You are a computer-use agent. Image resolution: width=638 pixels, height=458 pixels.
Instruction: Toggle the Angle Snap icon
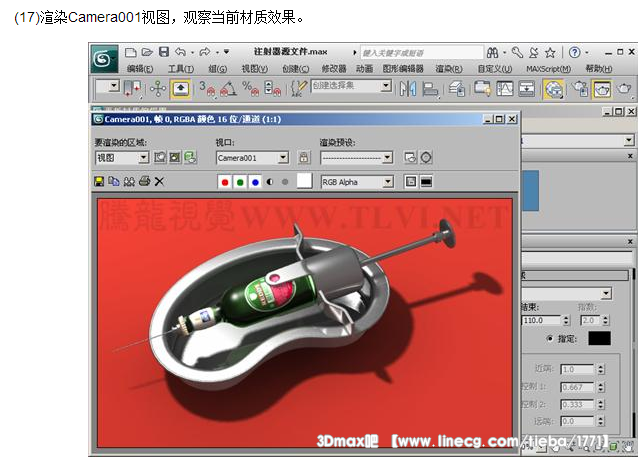(229, 88)
